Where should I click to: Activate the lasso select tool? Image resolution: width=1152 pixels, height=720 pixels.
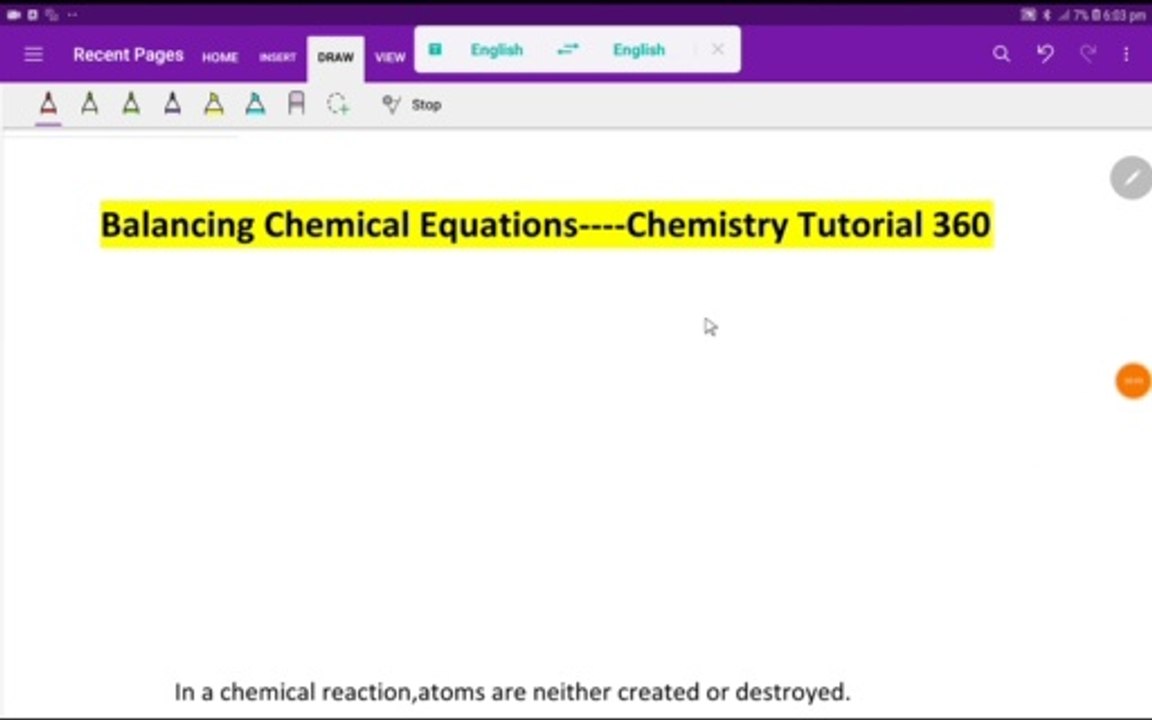(x=338, y=104)
